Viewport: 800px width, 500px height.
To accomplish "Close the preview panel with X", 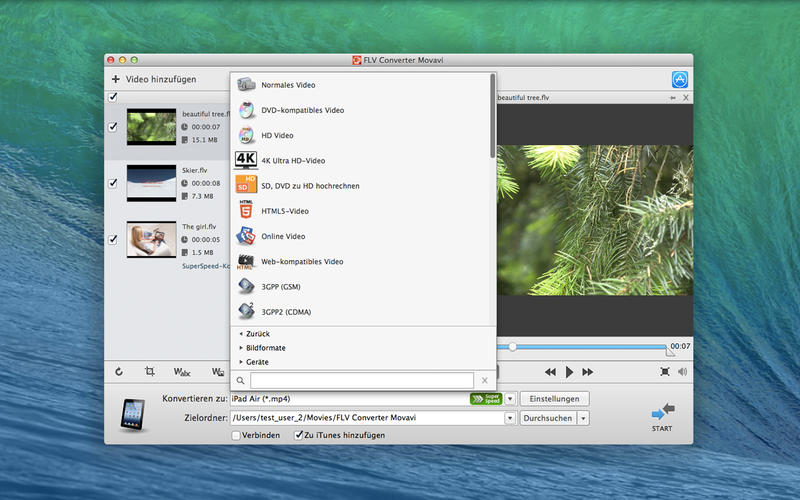I will [686, 97].
